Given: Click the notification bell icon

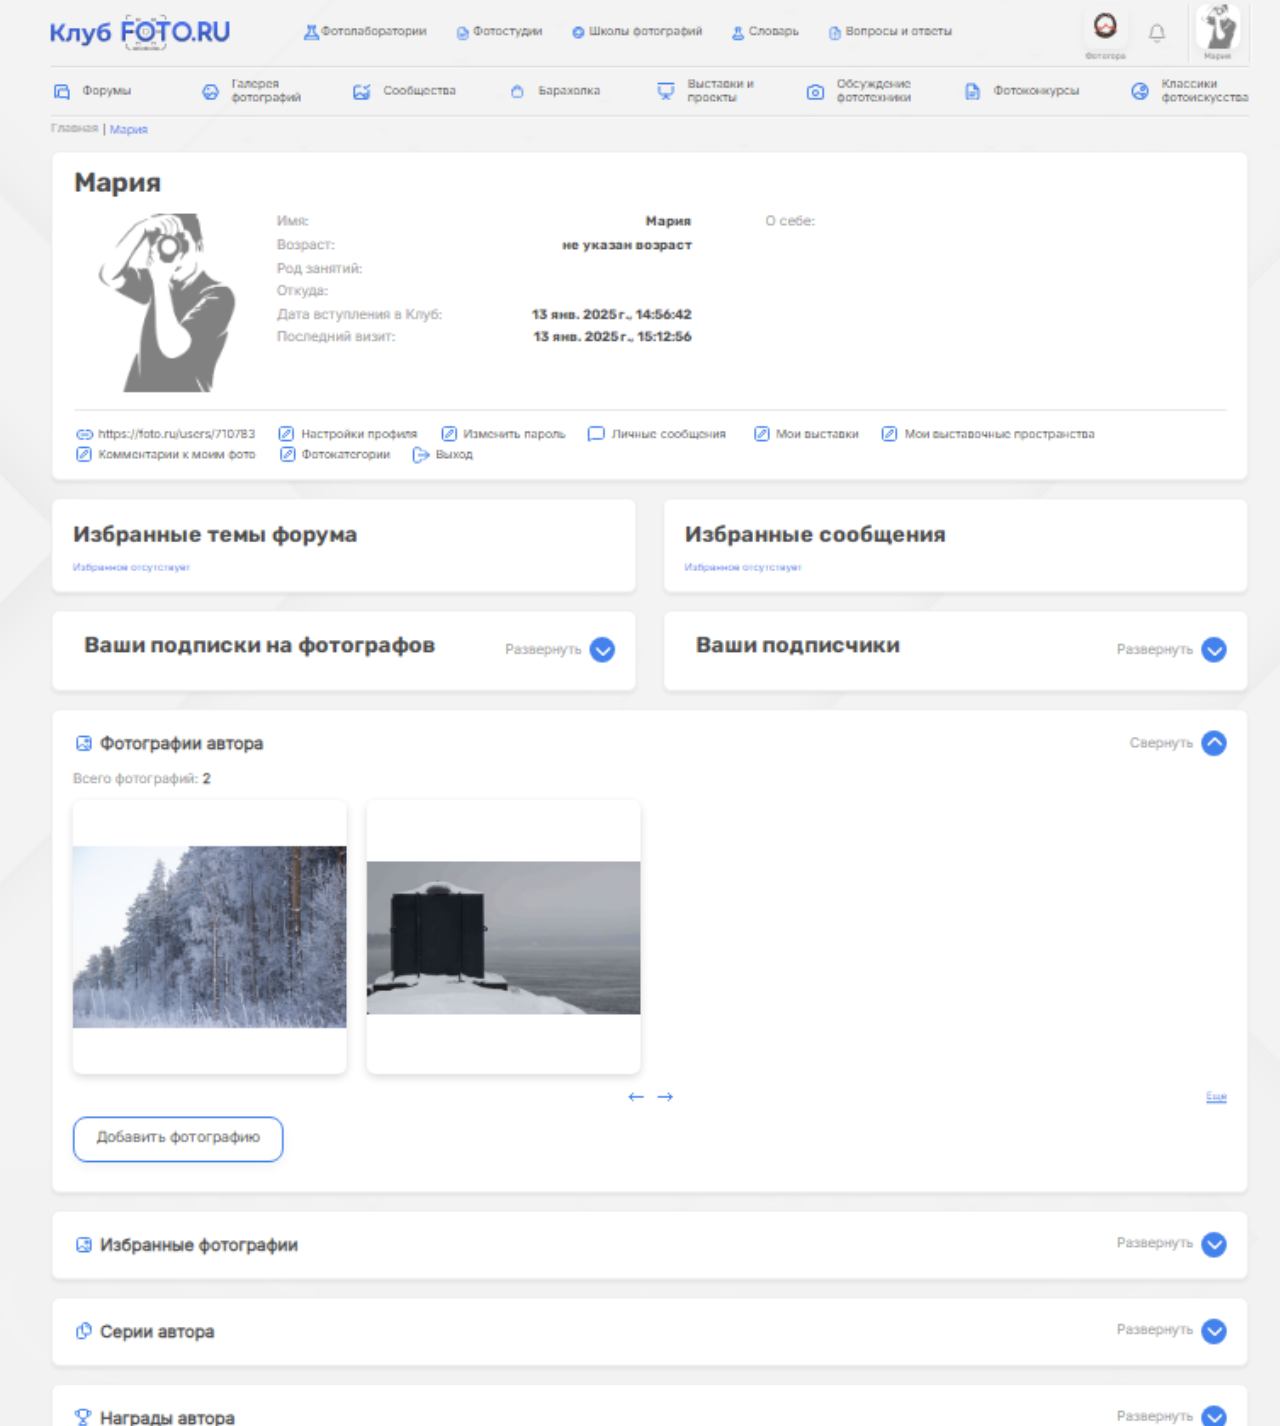Looking at the screenshot, I should 1157,33.
